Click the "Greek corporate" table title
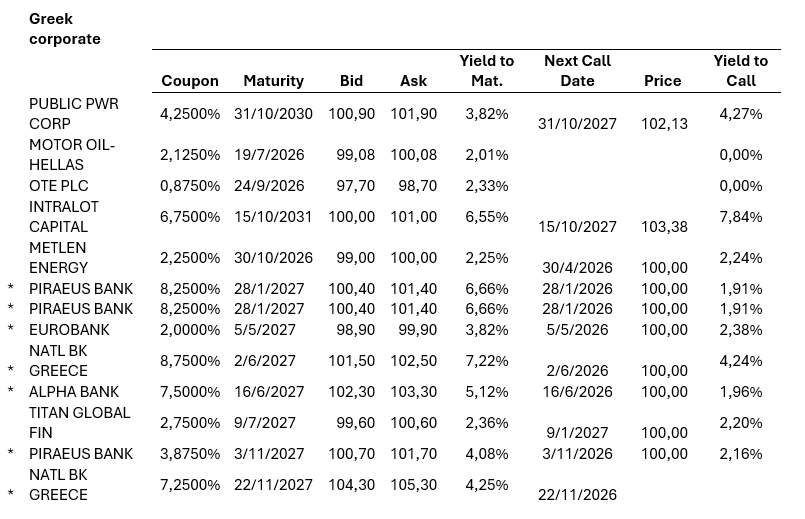 coord(65,29)
